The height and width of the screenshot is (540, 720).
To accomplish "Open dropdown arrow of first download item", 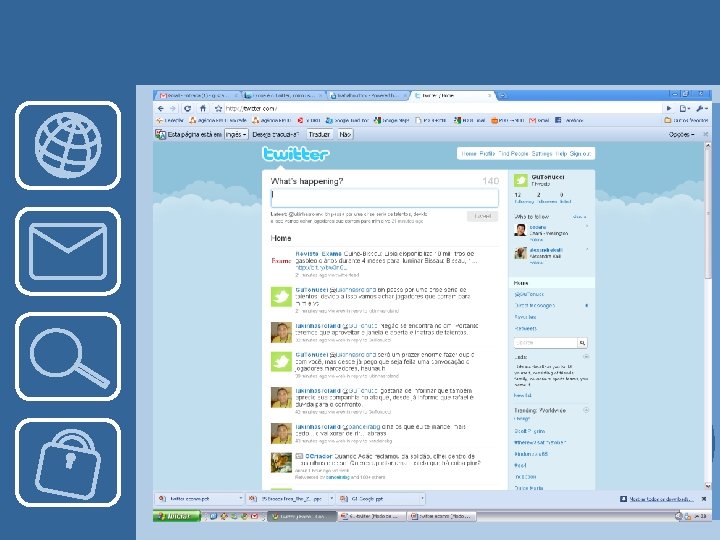I will (x=240, y=499).
